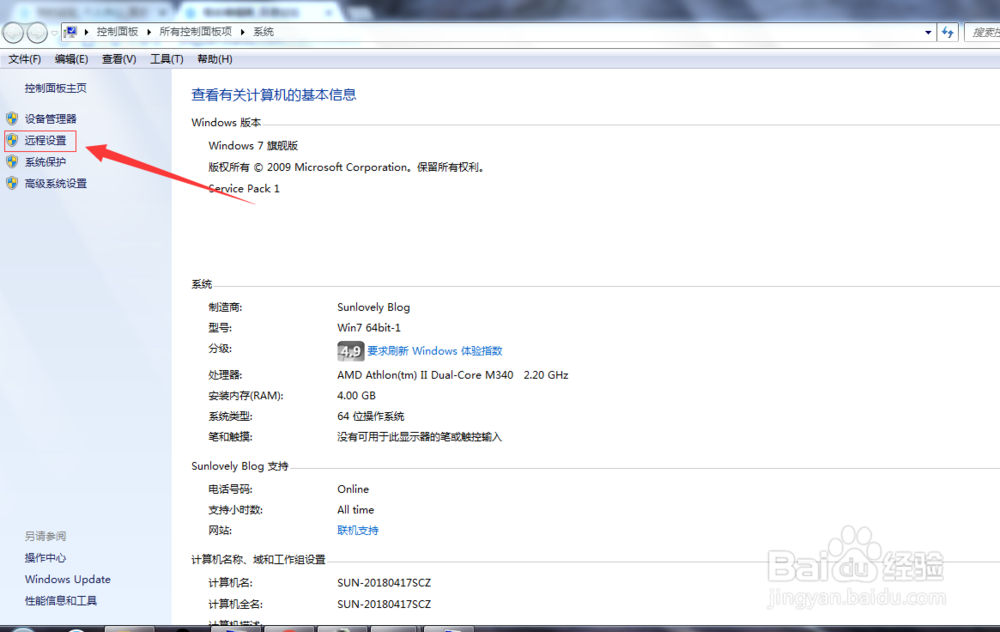Open the 文件(F) menu

tap(25, 58)
